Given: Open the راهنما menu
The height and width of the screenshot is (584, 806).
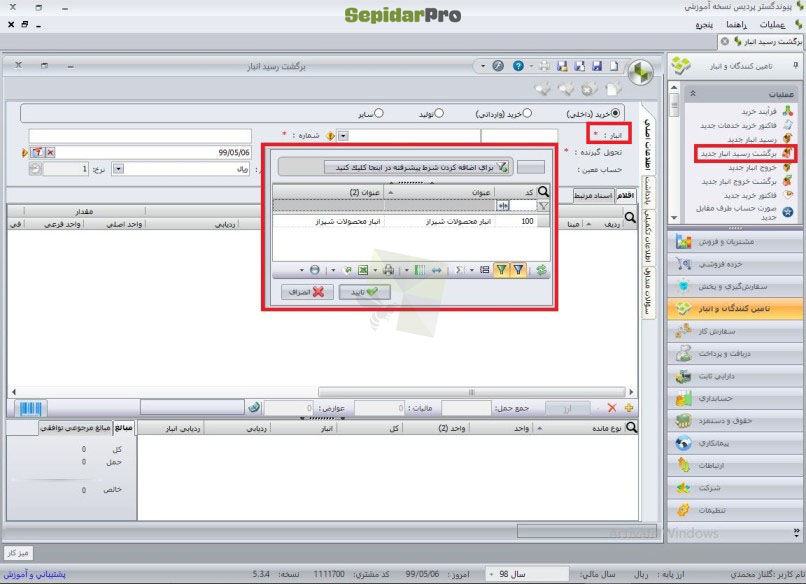Looking at the screenshot, I should (x=736, y=25).
